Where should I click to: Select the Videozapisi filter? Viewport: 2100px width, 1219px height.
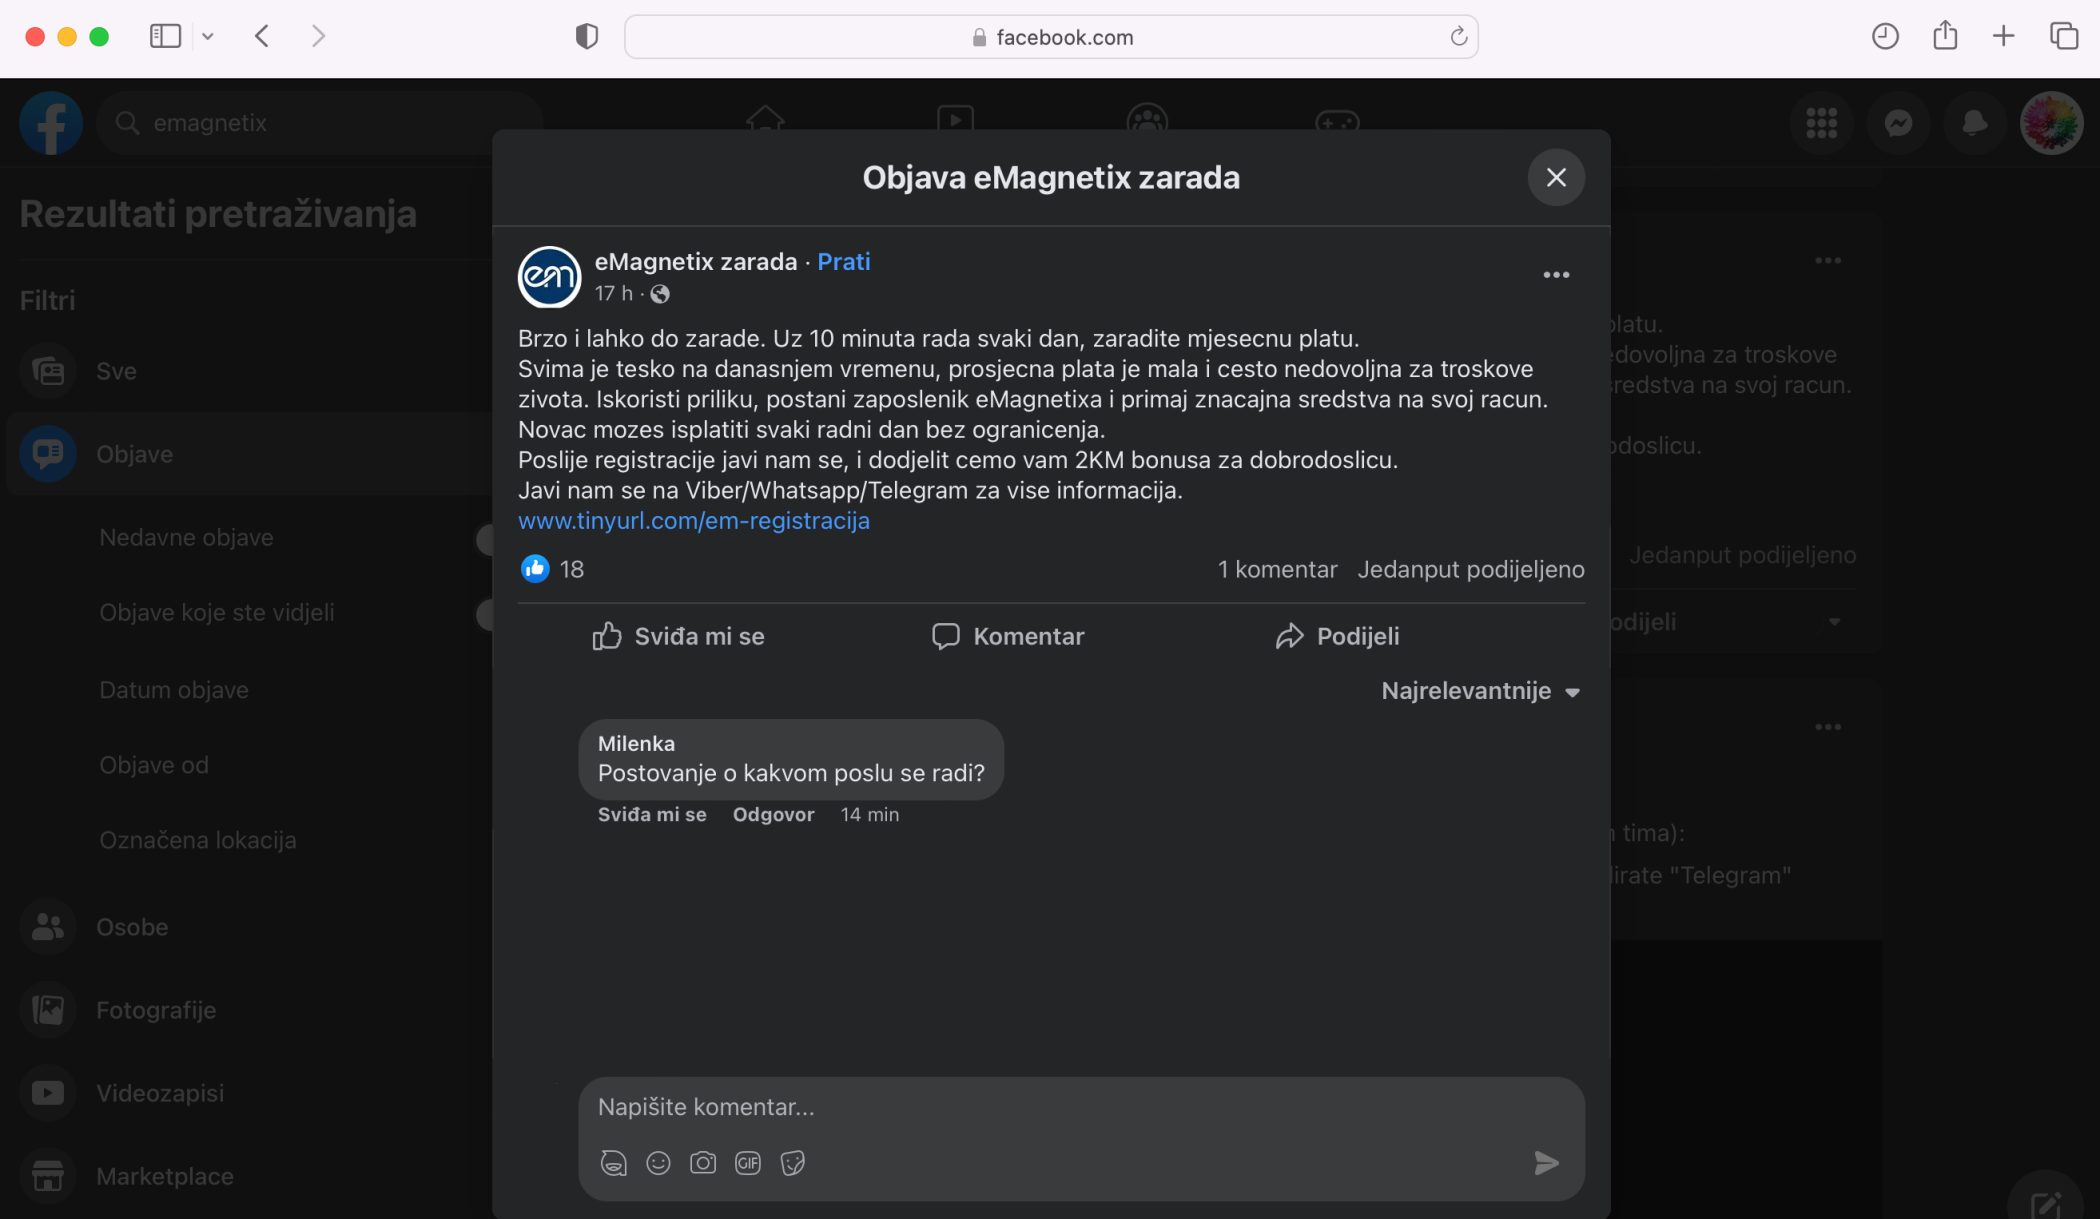[250, 1093]
